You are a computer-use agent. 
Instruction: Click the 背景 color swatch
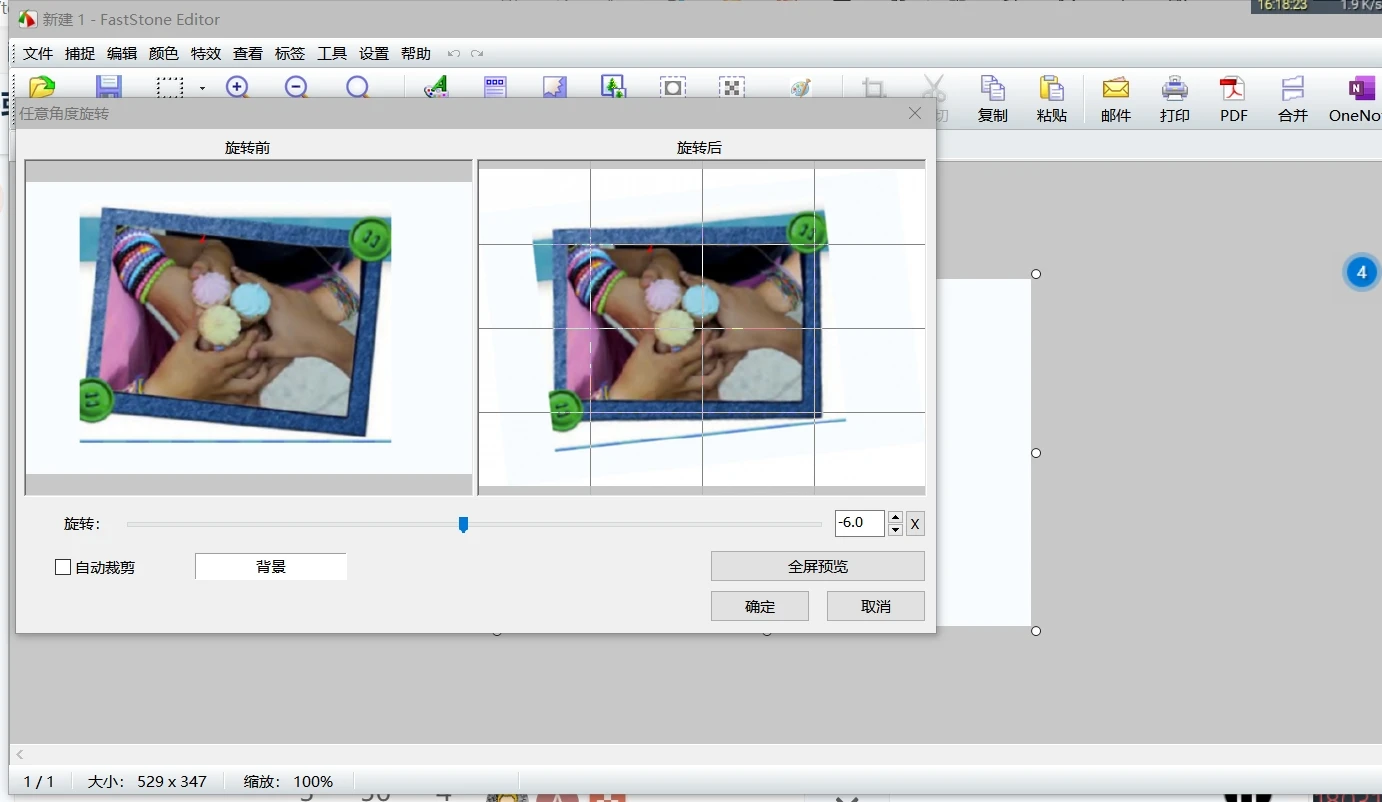pyautogui.click(x=271, y=567)
